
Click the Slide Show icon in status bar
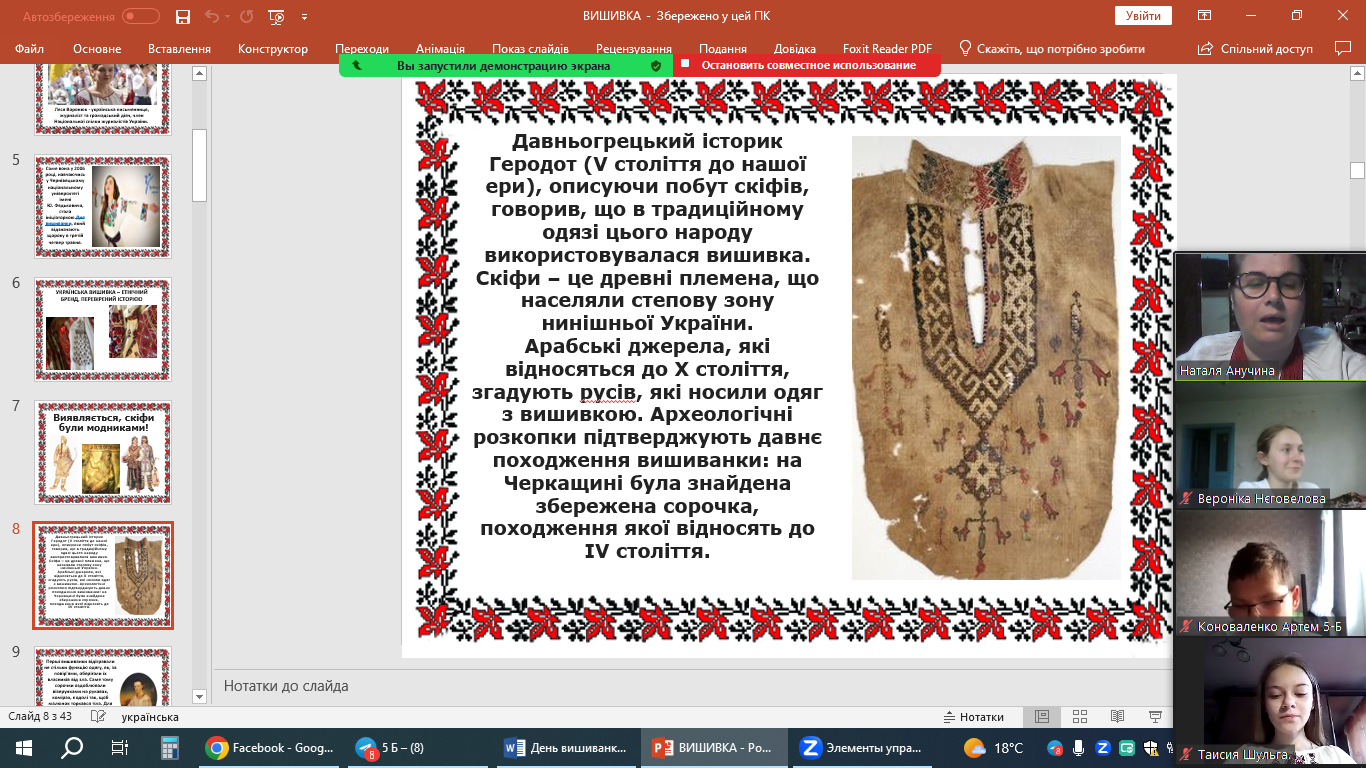[1156, 717]
